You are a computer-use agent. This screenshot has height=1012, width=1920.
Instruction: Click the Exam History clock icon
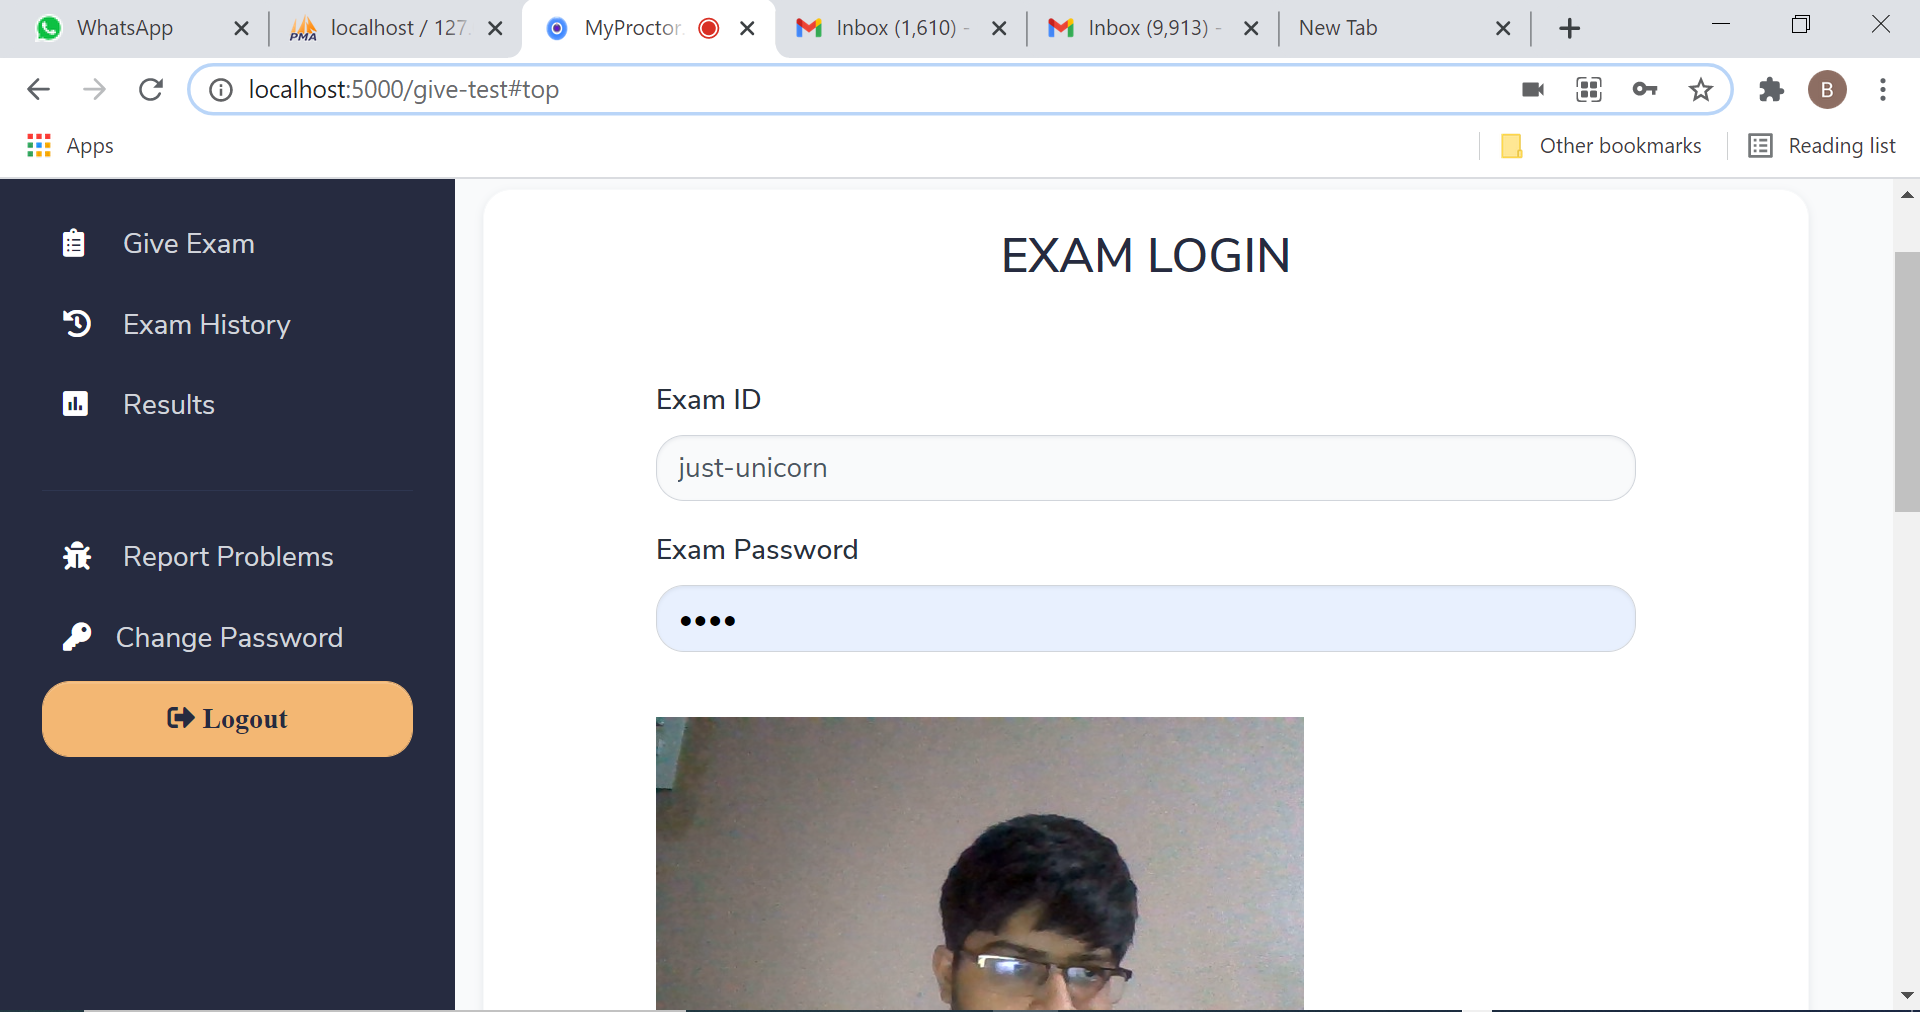pyautogui.click(x=77, y=323)
